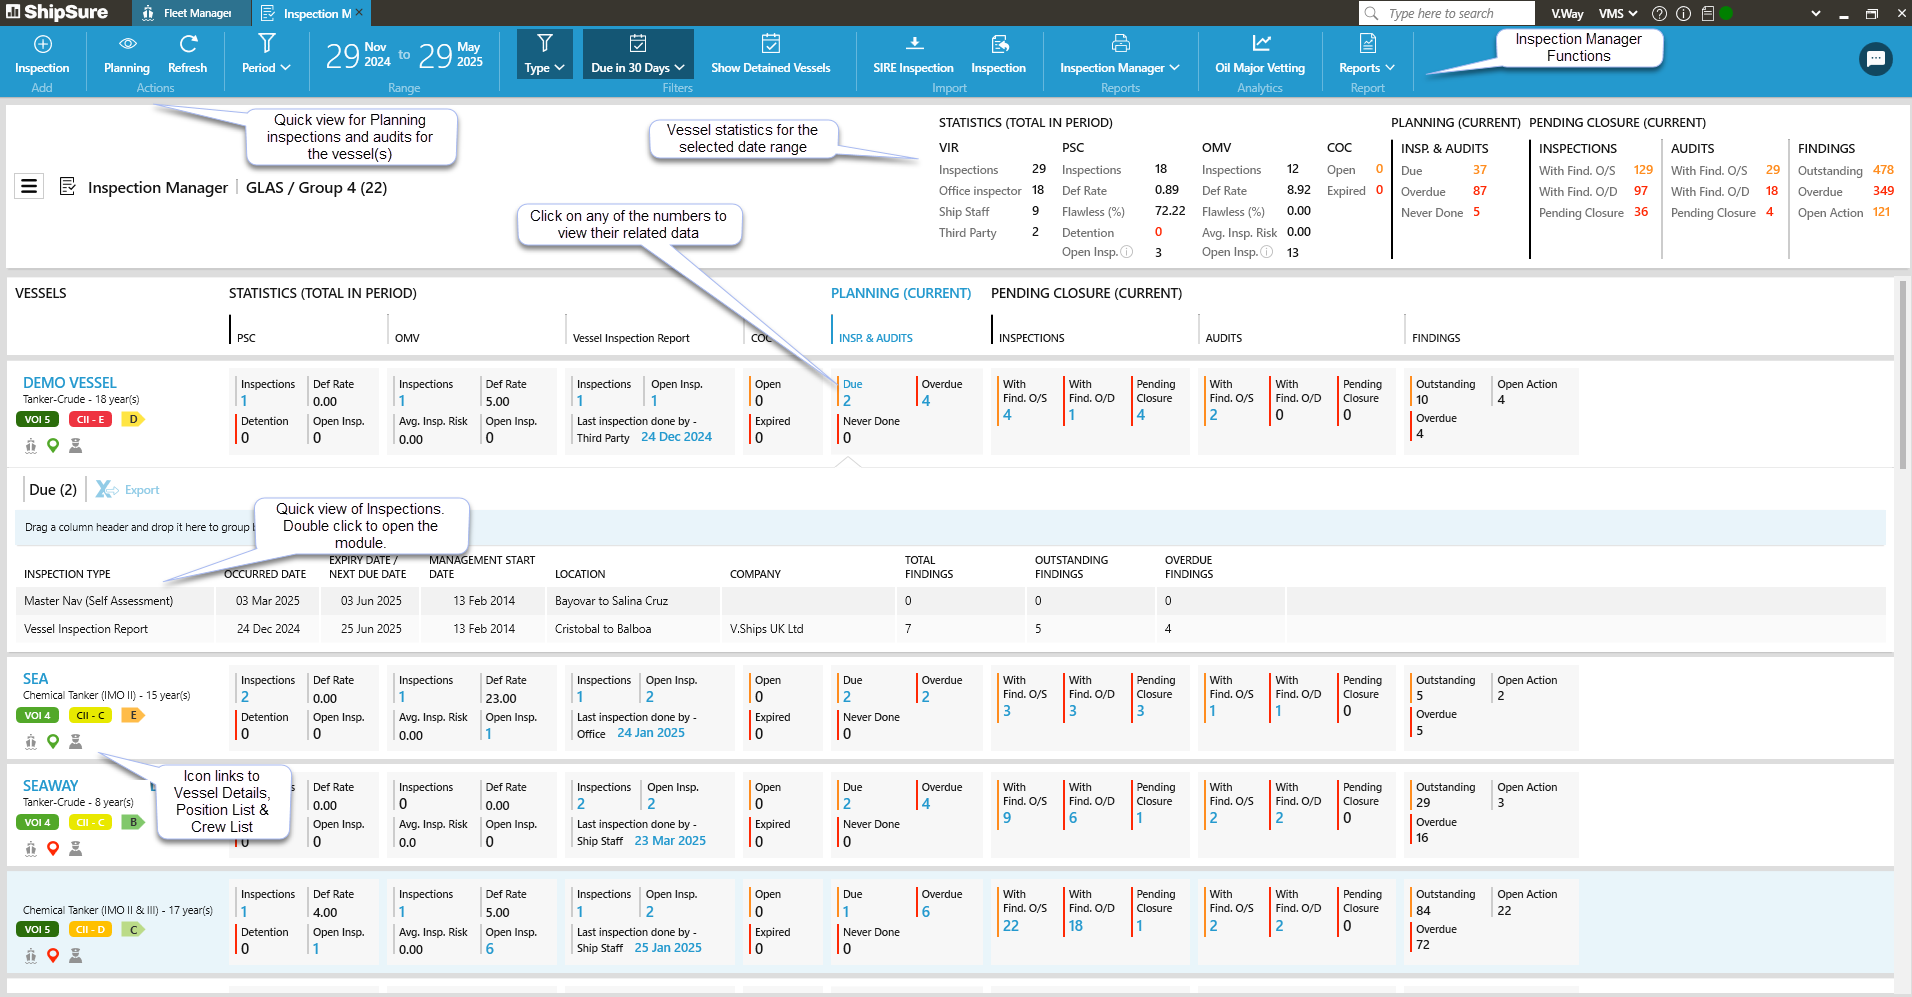Open Oil Major Vetting analytics
The image size is (1912, 997).
[x=1260, y=55]
